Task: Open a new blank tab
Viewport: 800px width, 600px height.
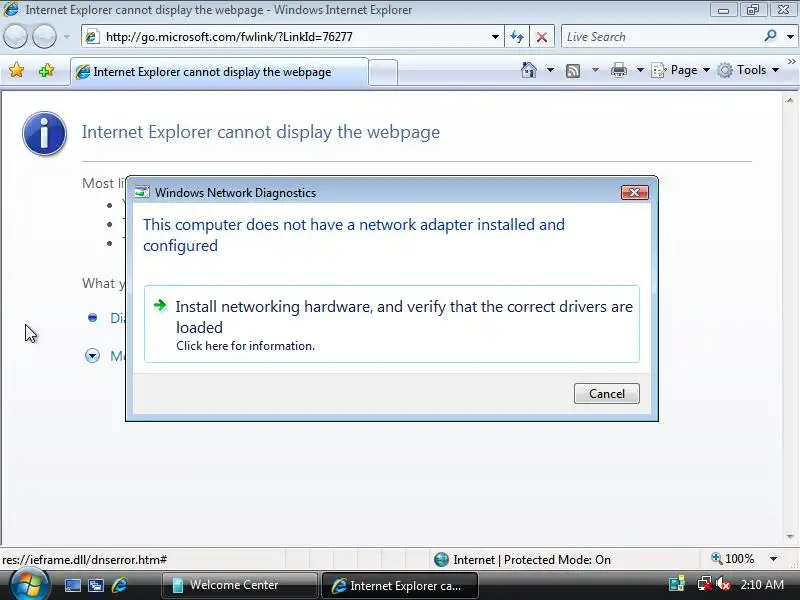Action: [383, 72]
